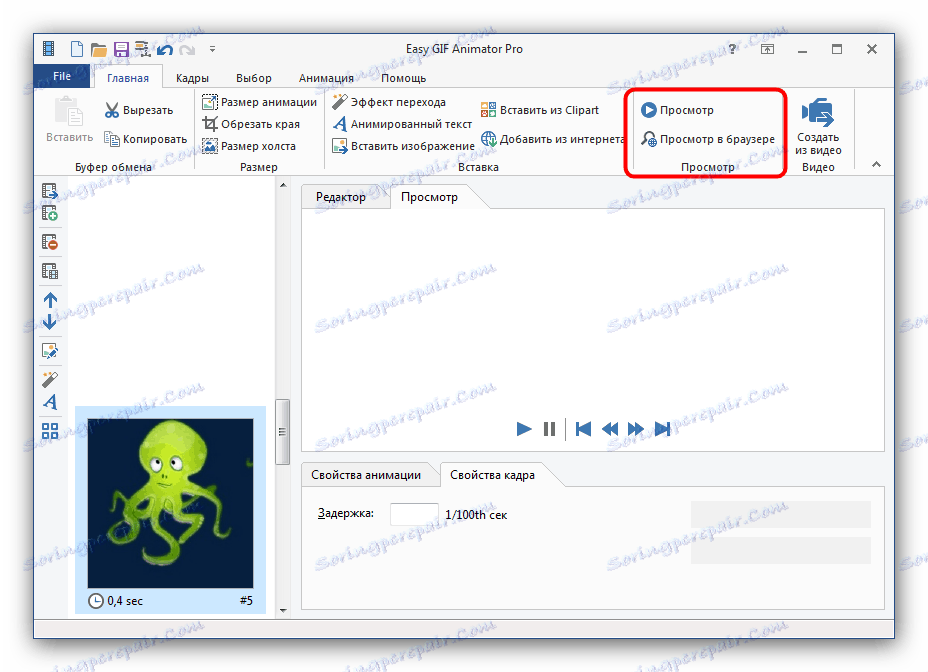Image resolution: width=928 pixels, height=672 pixels.
Task: Open the File menu
Action: pyautogui.click(x=61, y=75)
